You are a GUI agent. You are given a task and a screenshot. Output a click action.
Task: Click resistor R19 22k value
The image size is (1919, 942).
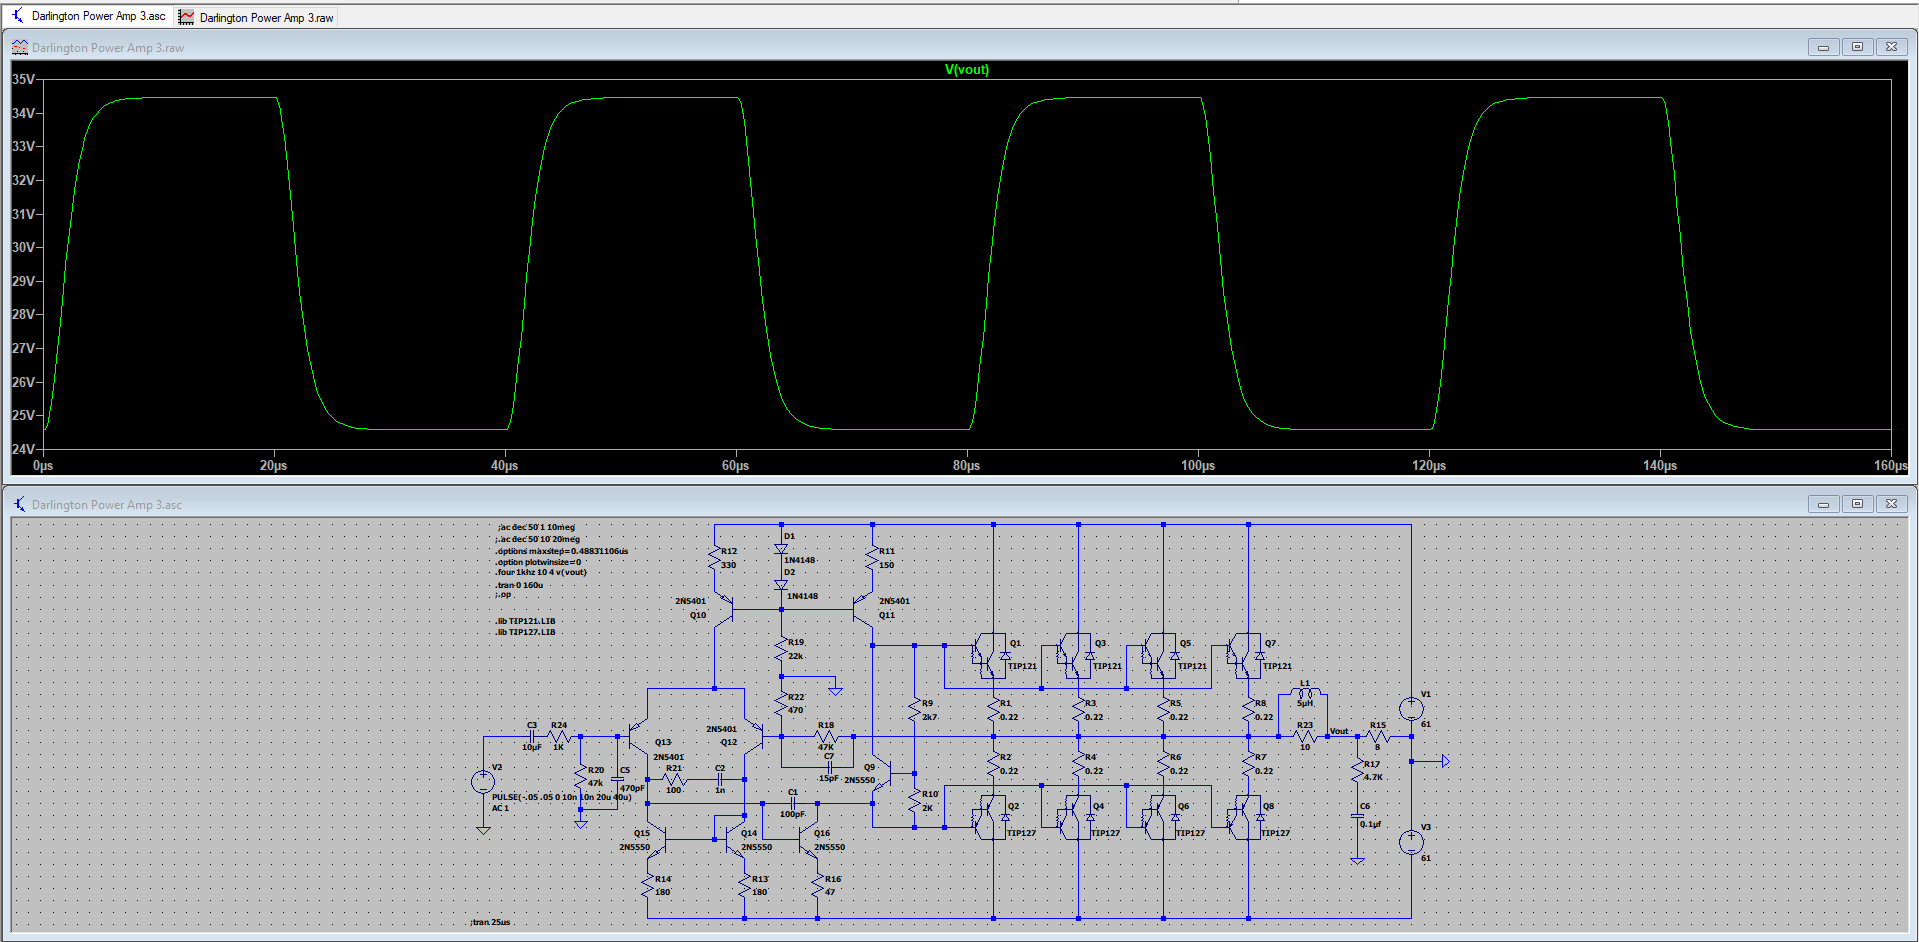pos(795,656)
